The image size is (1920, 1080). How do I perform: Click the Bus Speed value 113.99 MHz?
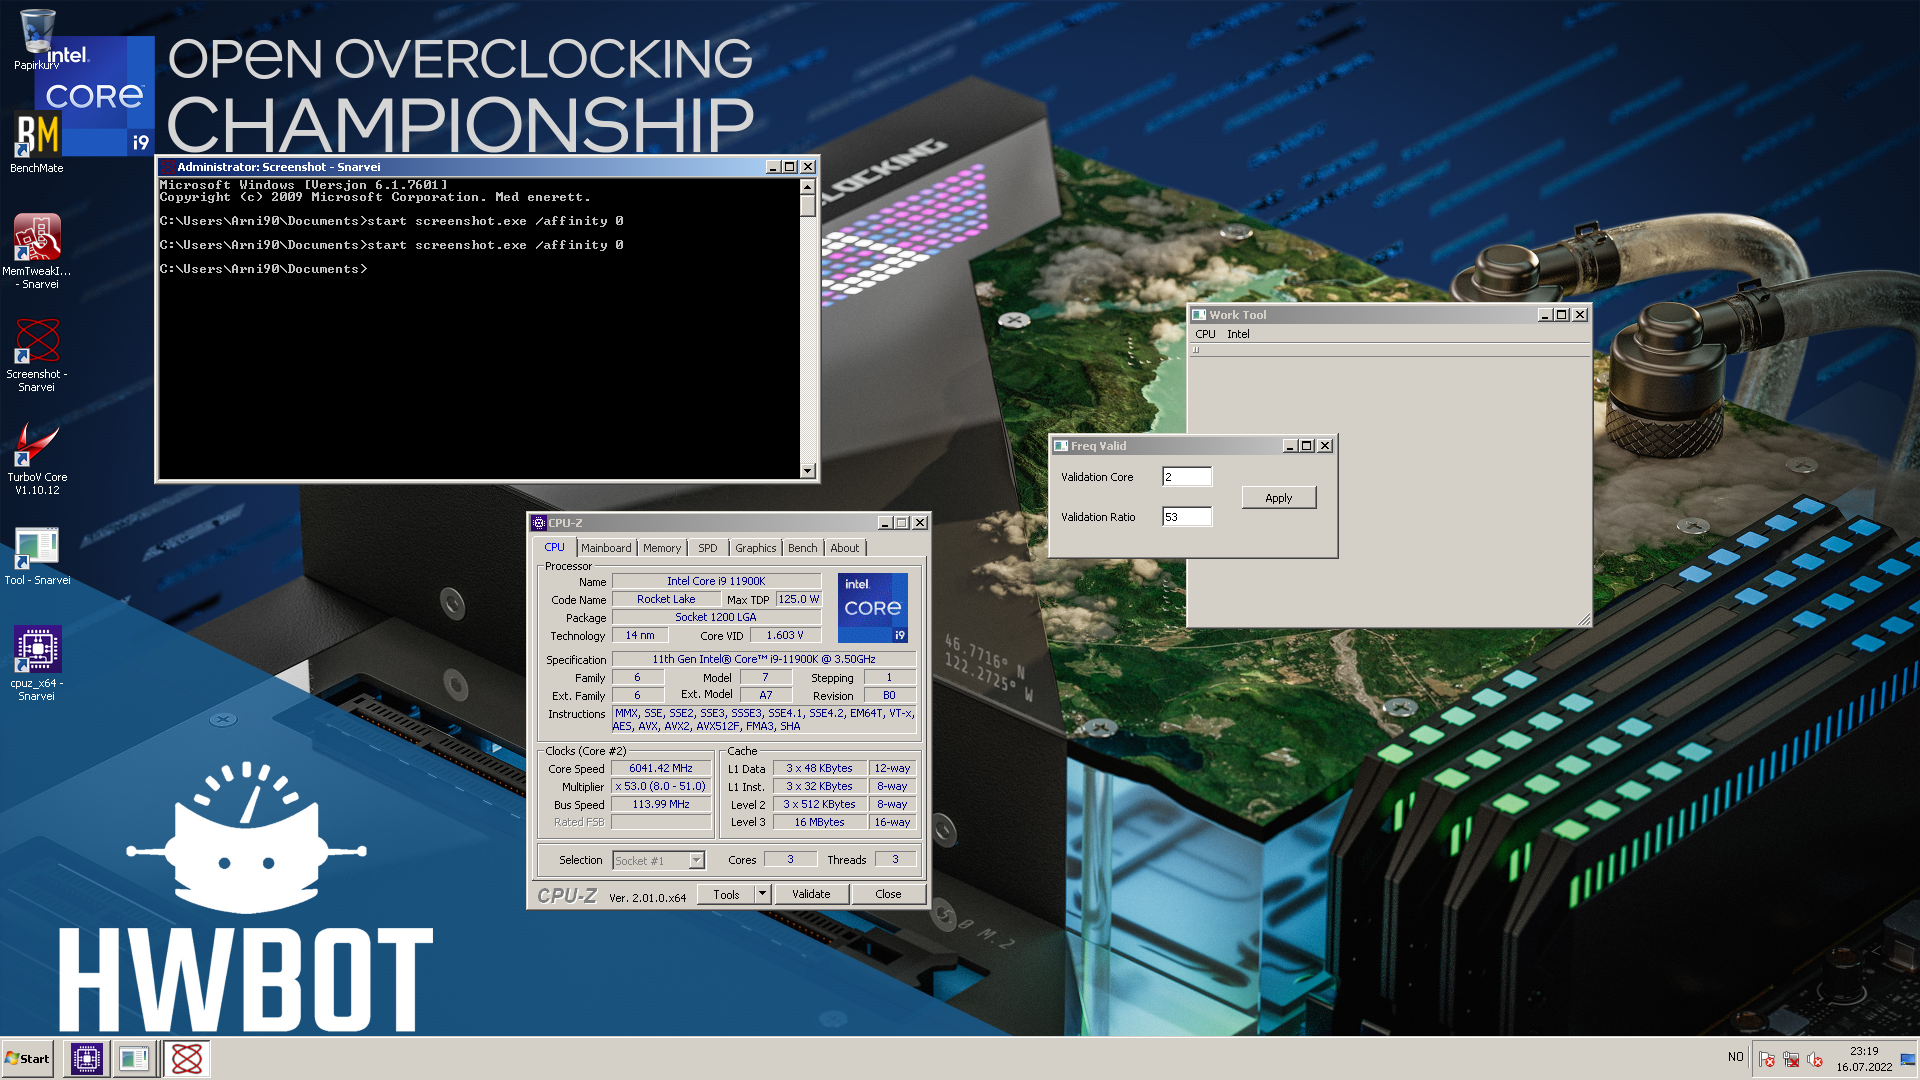click(x=661, y=804)
